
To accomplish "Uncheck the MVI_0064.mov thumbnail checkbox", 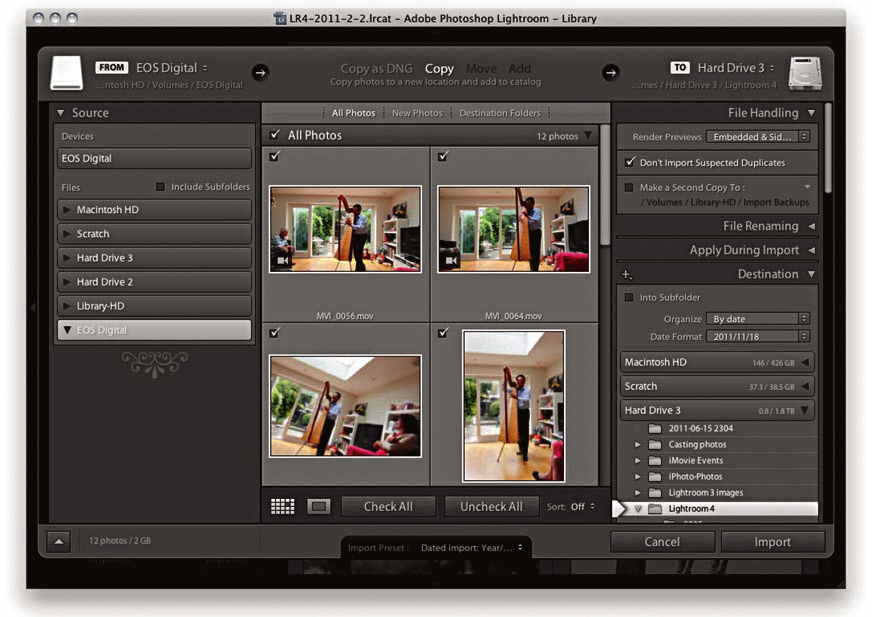I will pyautogui.click(x=443, y=156).
